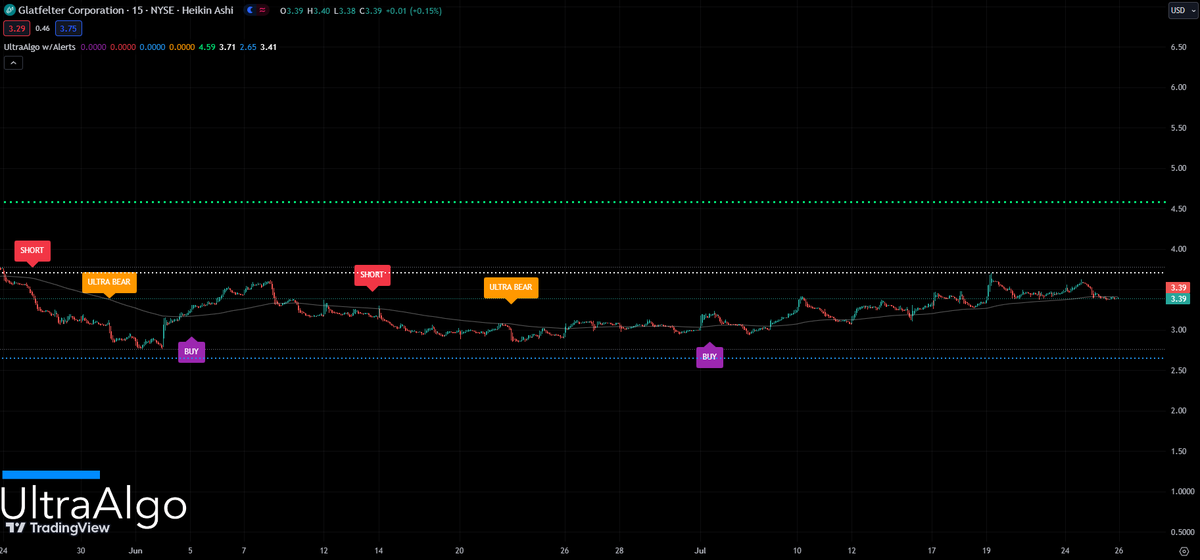Viewport: 1200px width, 560px height.
Task: Click the pink icon beside the moon indicator
Action: coord(263,10)
